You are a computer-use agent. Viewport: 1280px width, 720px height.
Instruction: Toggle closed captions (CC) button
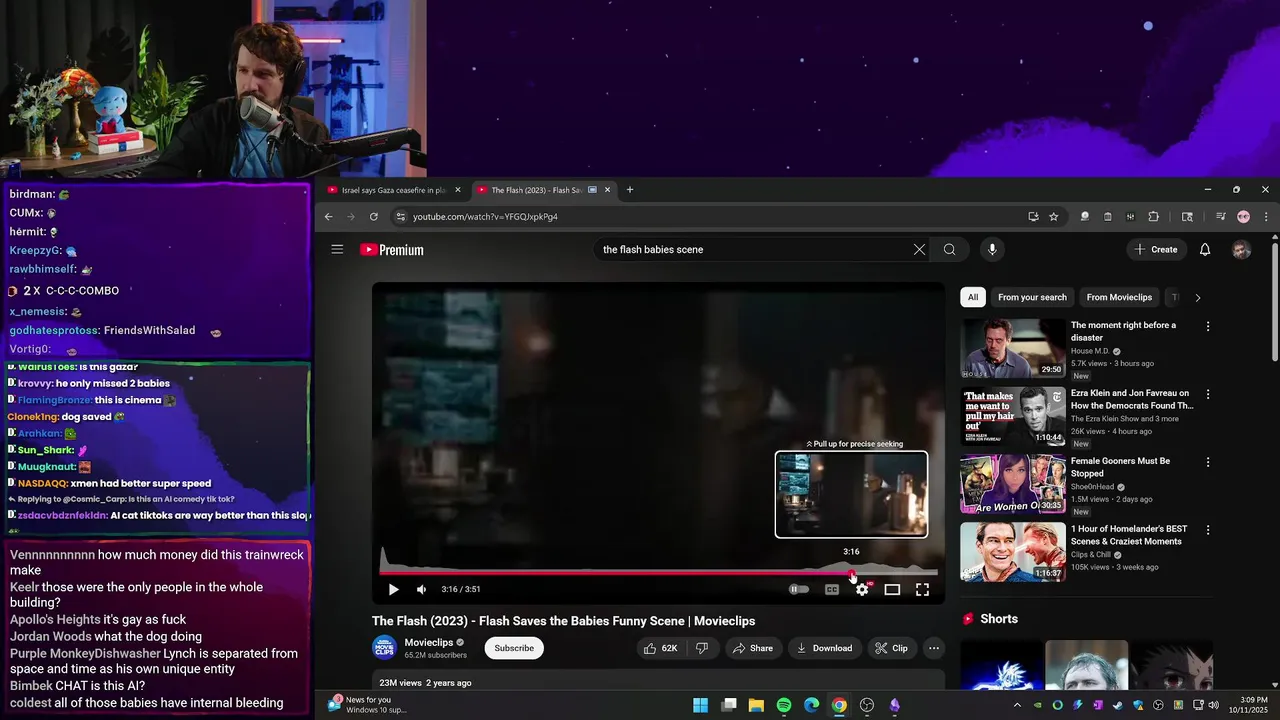pyautogui.click(x=831, y=590)
